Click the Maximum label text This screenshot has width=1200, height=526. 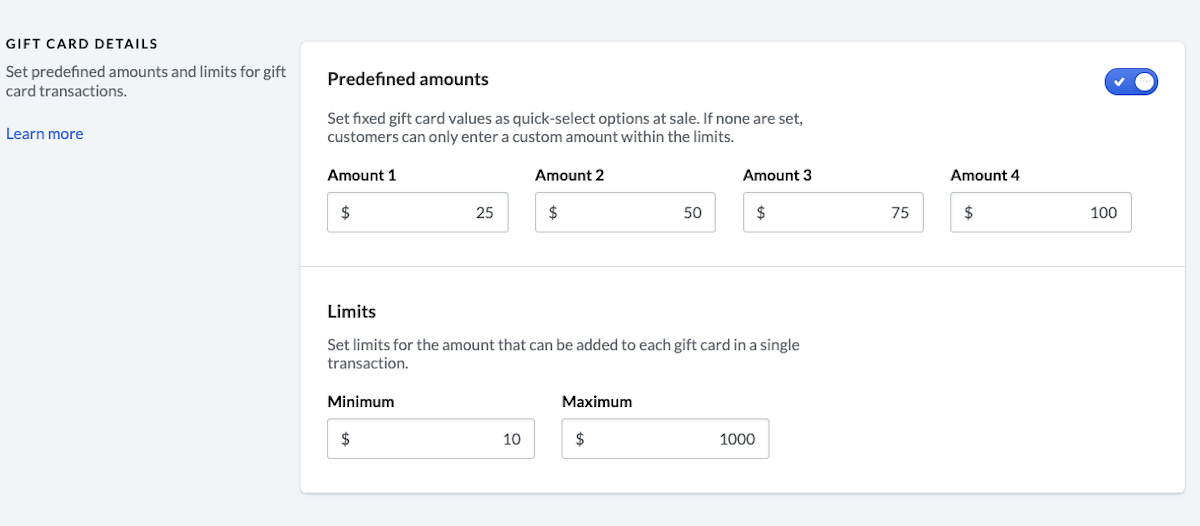[x=597, y=401]
